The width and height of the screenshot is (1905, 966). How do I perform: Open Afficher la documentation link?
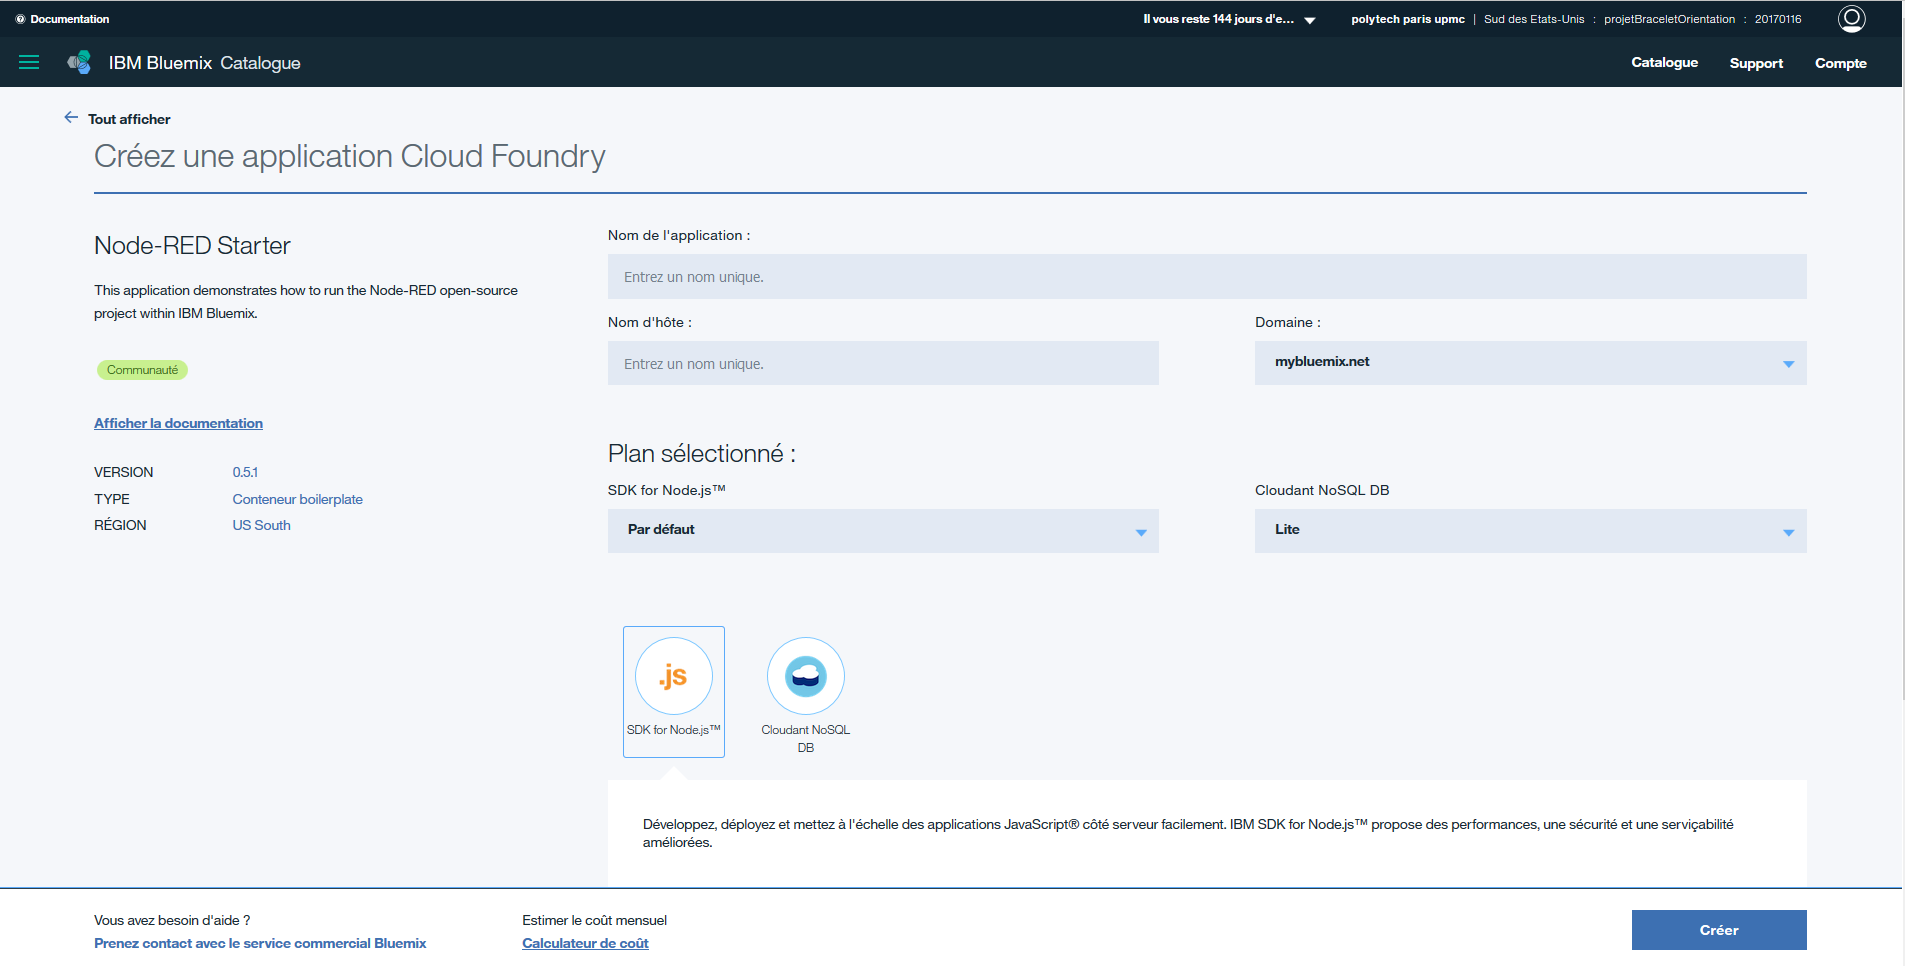pyautogui.click(x=178, y=423)
